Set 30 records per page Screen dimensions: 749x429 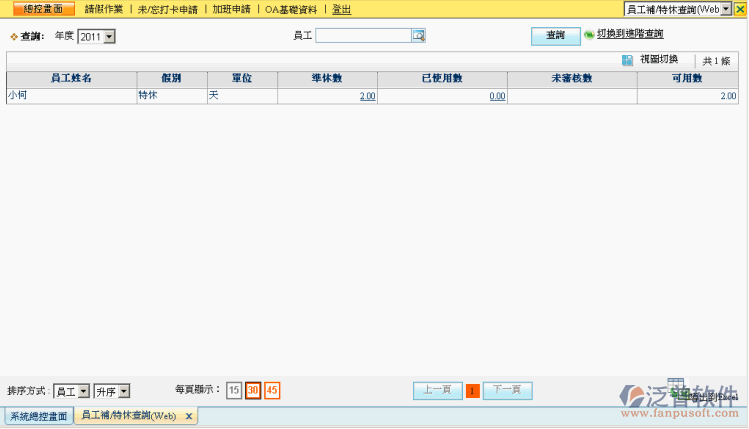253,391
